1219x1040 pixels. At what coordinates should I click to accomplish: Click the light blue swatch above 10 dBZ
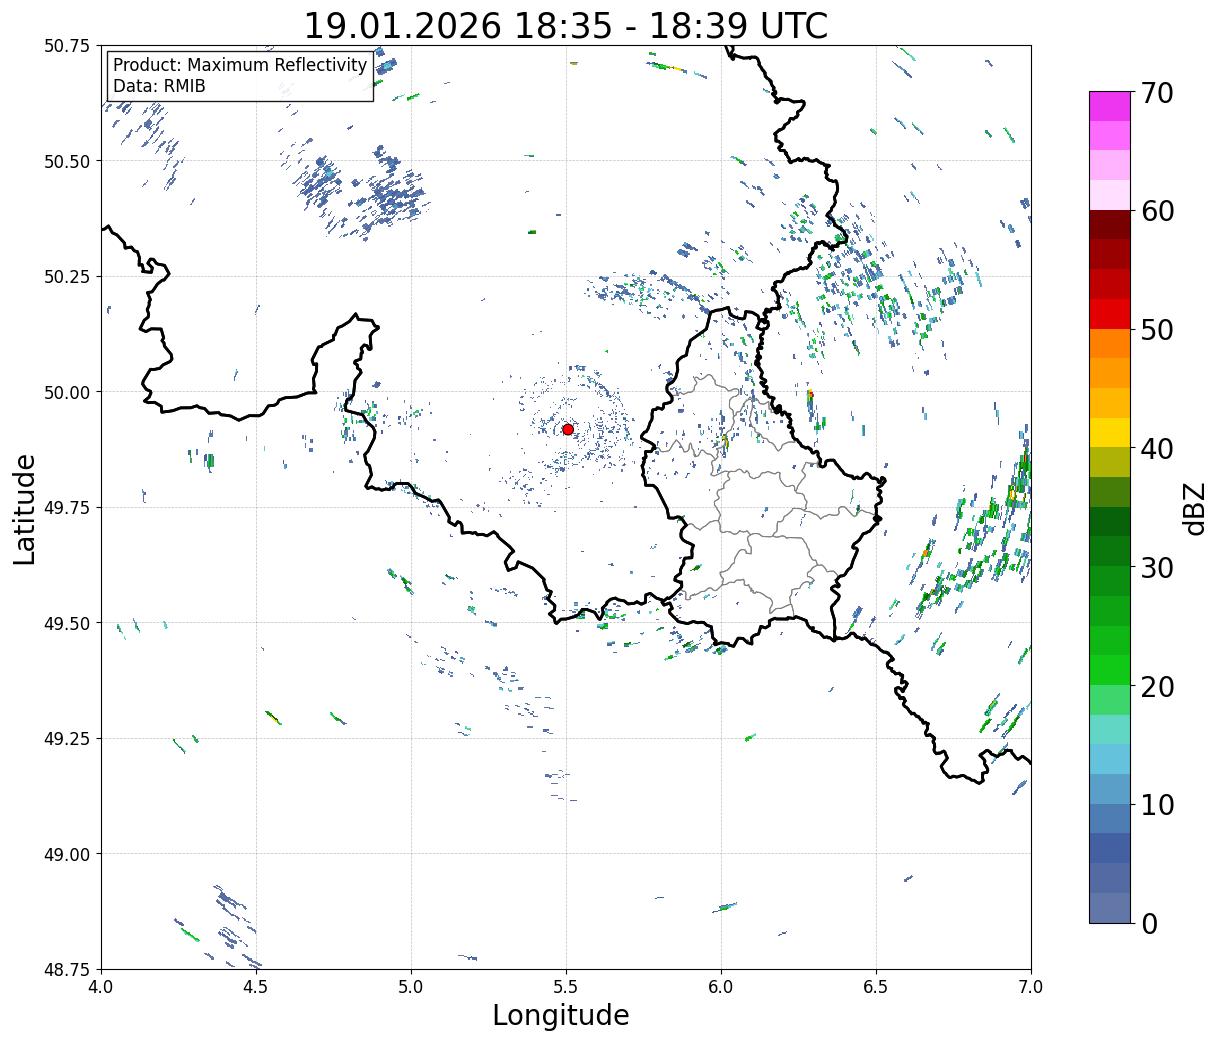[1110, 760]
